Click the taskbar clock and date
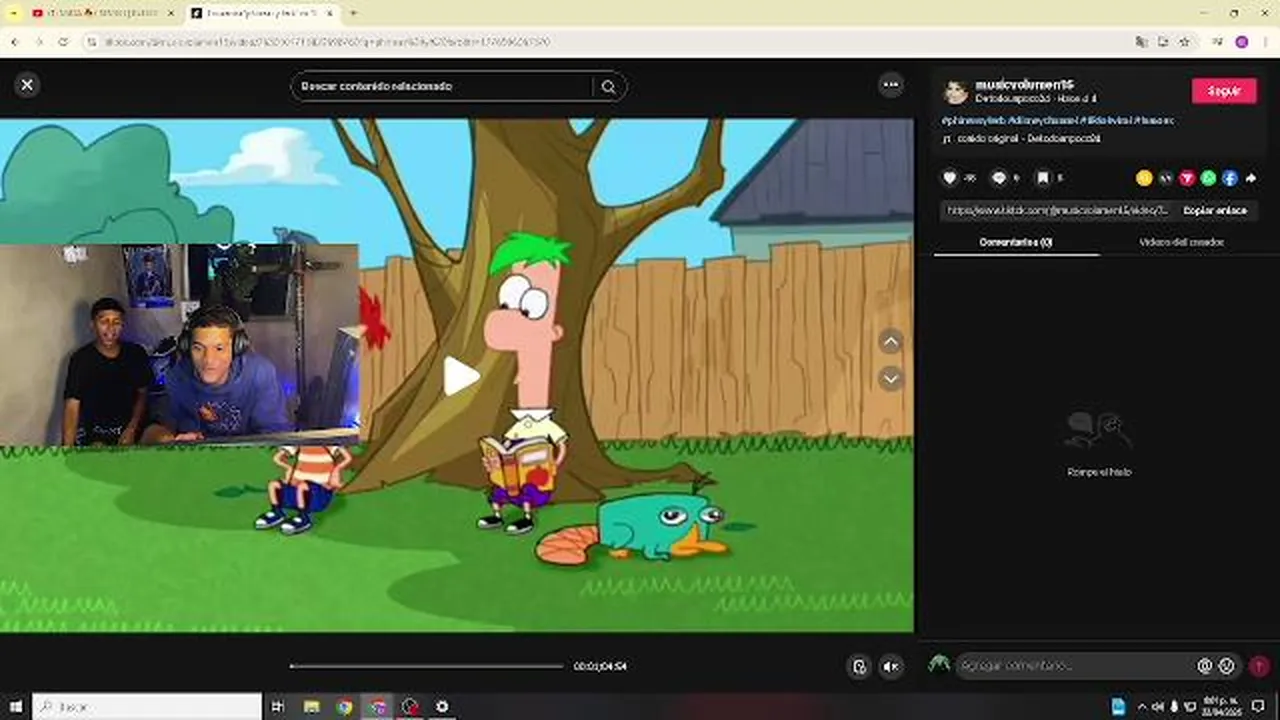Image resolution: width=1280 pixels, height=720 pixels. [x=1221, y=706]
